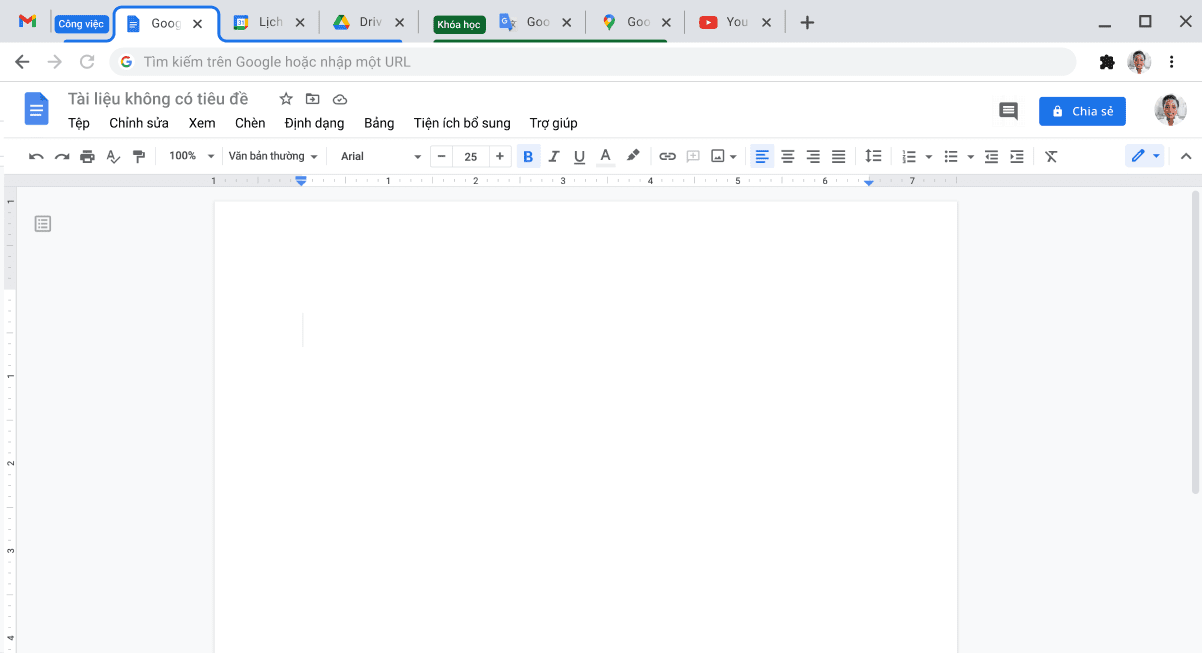1202x653 pixels.
Task: Set right text alignment
Action: coord(813,156)
